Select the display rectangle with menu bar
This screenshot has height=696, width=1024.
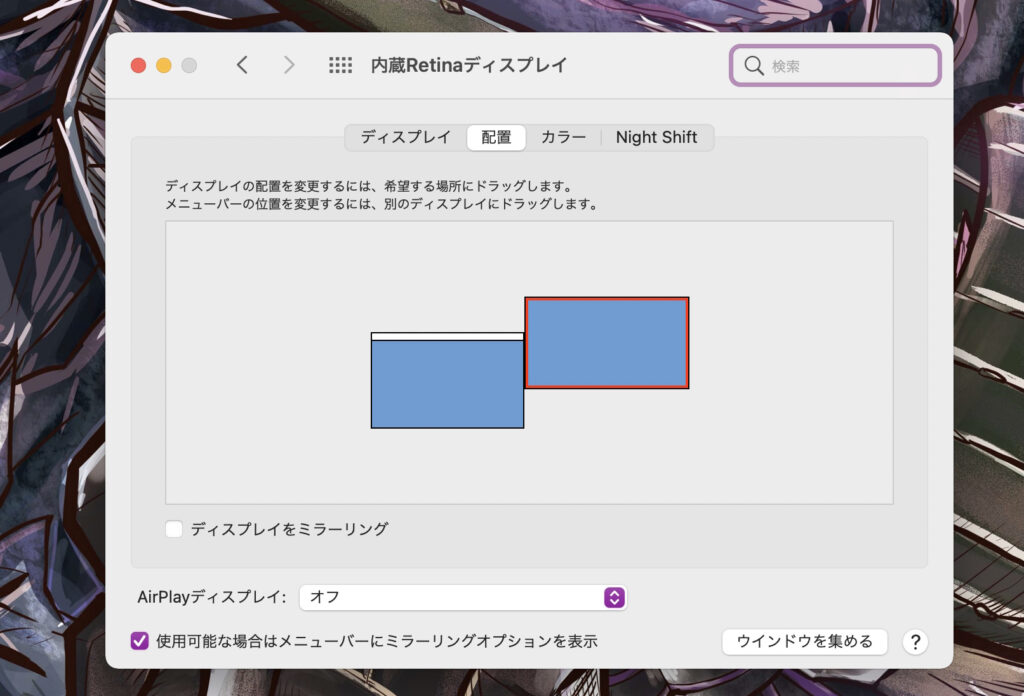pyautogui.click(x=447, y=381)
